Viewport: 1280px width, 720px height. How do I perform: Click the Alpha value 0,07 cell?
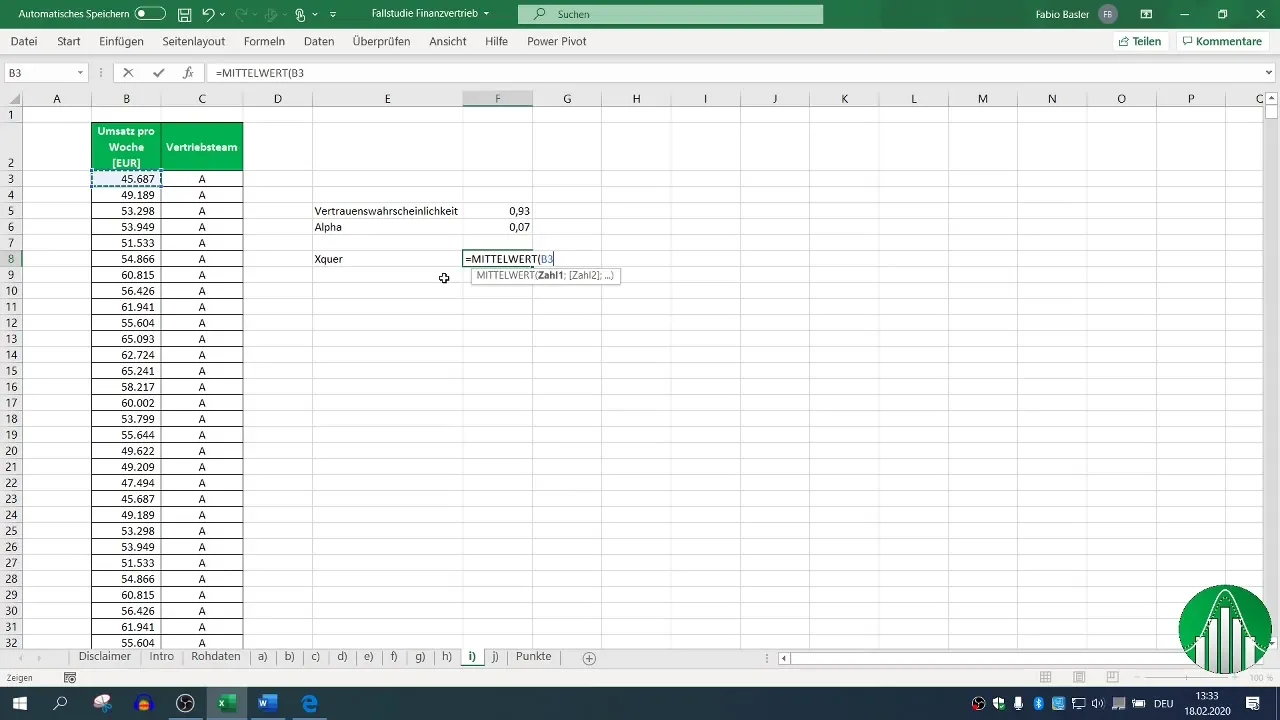pyautogui.click(x=497, y=227)
